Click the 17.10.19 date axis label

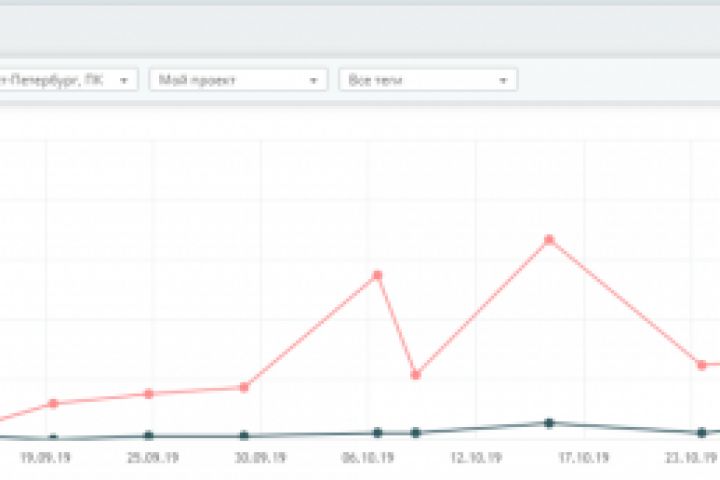(584, 457)
